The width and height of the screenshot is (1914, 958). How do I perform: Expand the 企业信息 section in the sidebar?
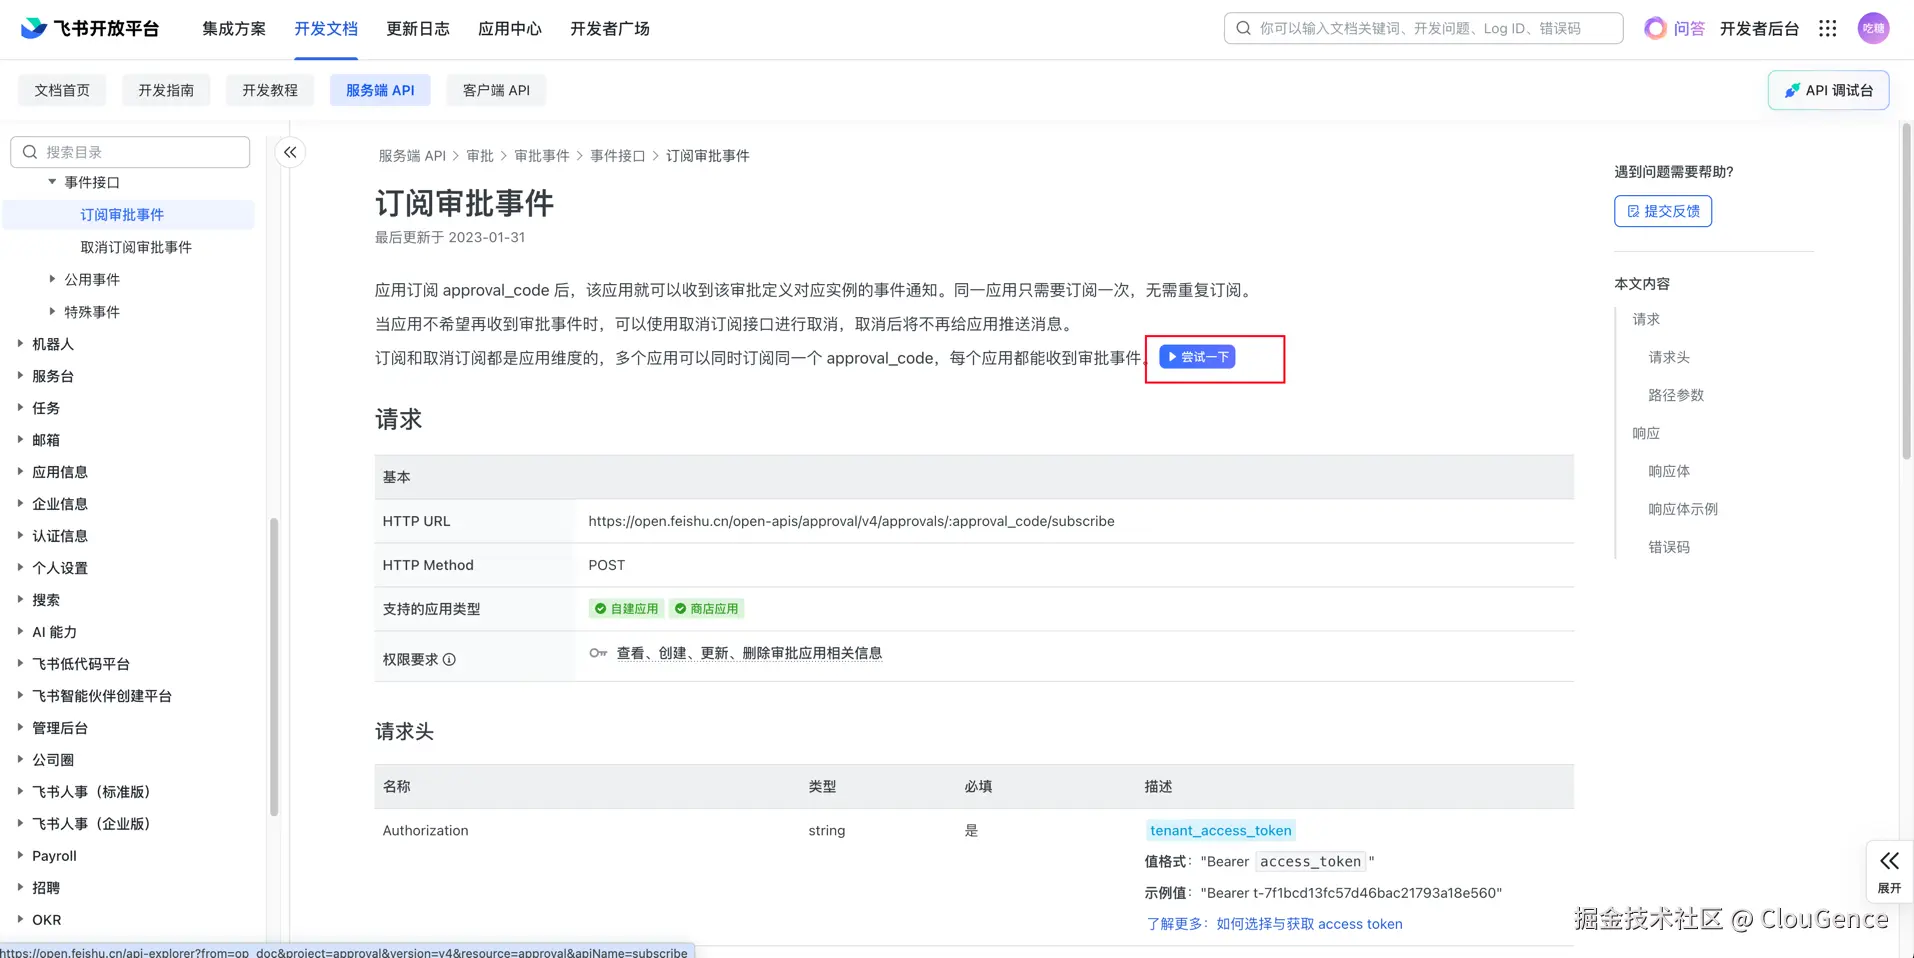20,503
